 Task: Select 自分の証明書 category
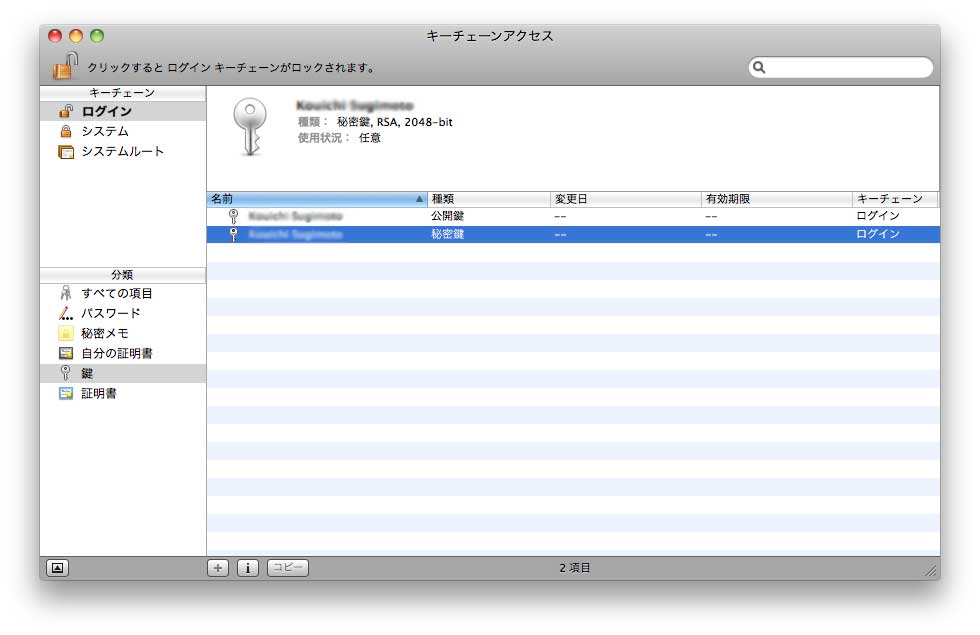click(x=116, y=353)
